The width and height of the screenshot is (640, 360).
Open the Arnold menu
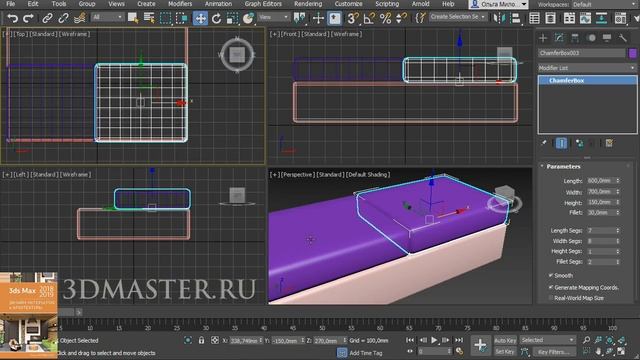pos(420,4)
